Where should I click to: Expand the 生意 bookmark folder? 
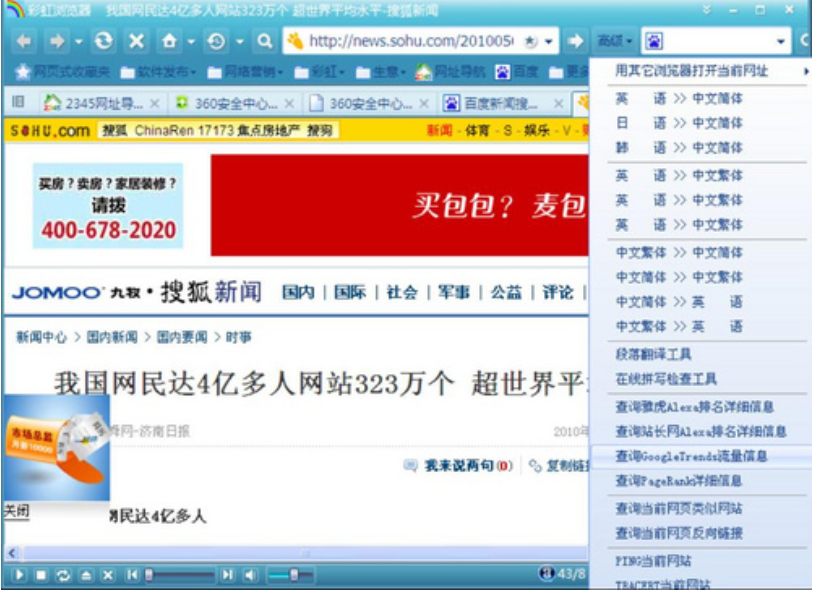point(381,72)
